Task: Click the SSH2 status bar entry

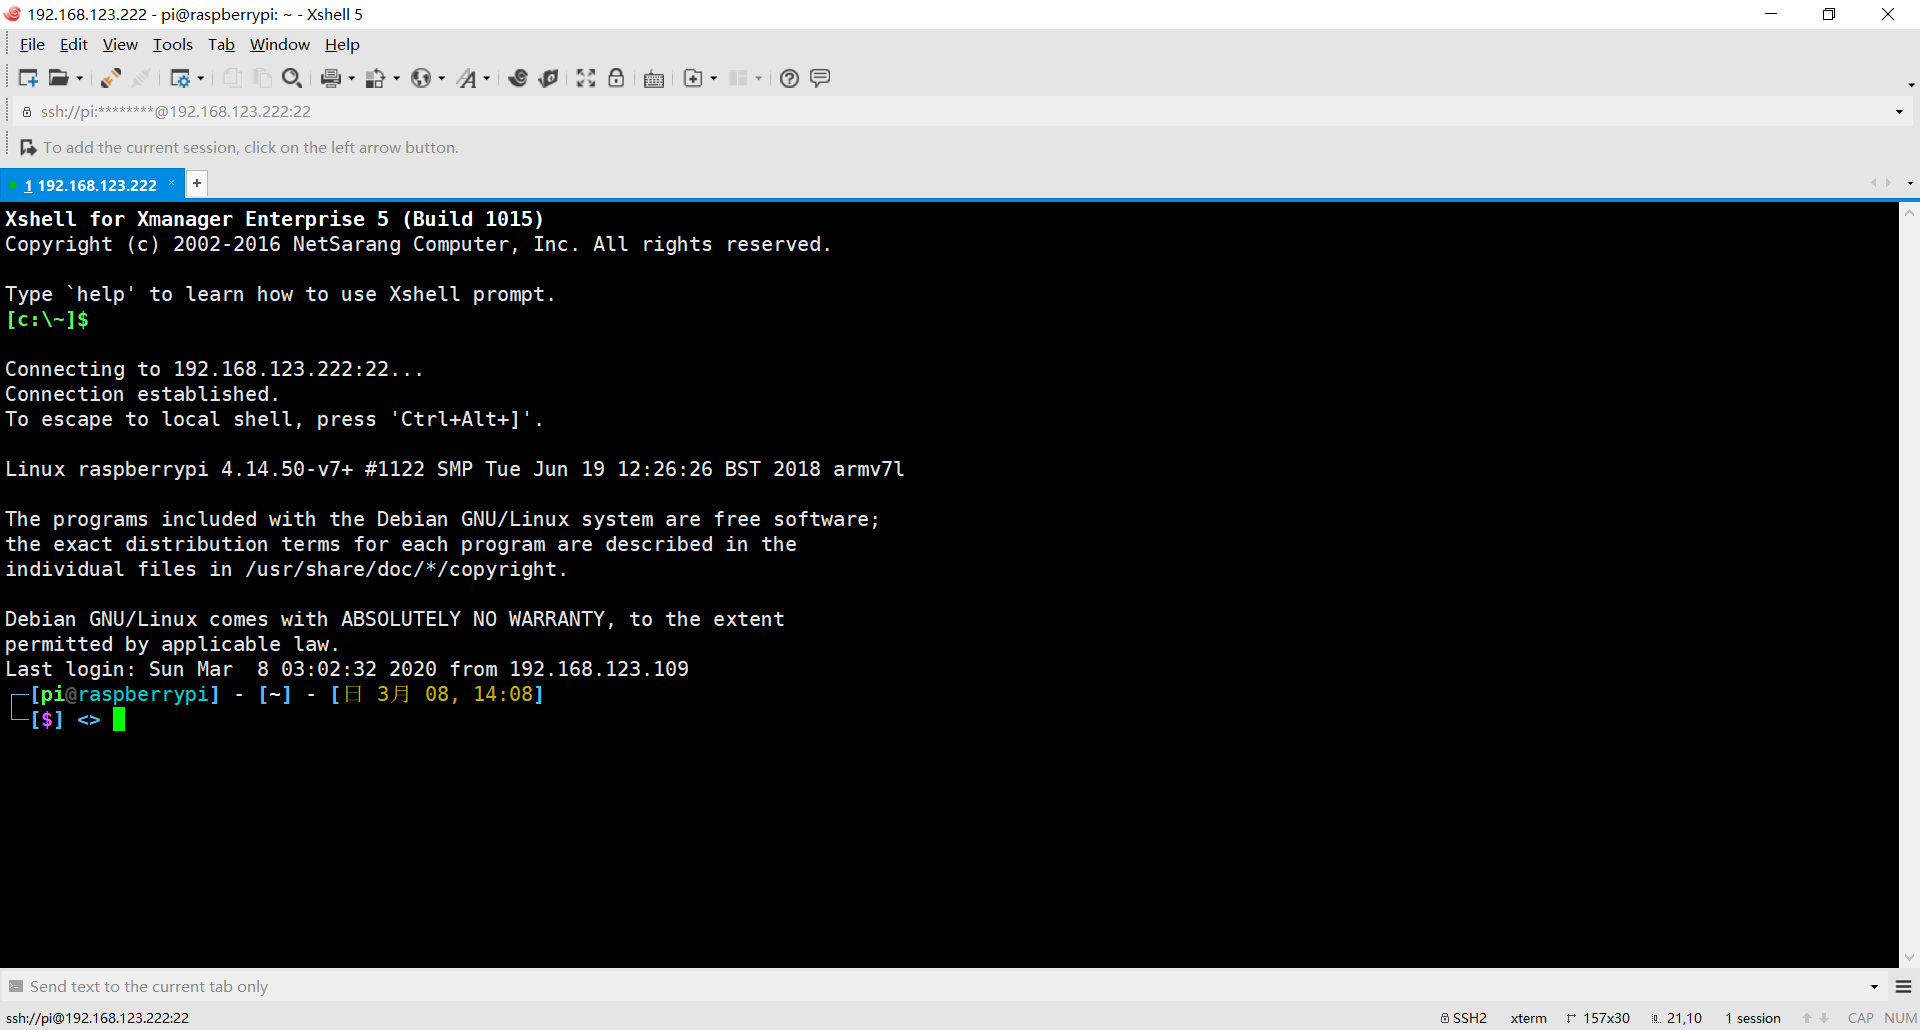Action: [x=1464, y=1018]
